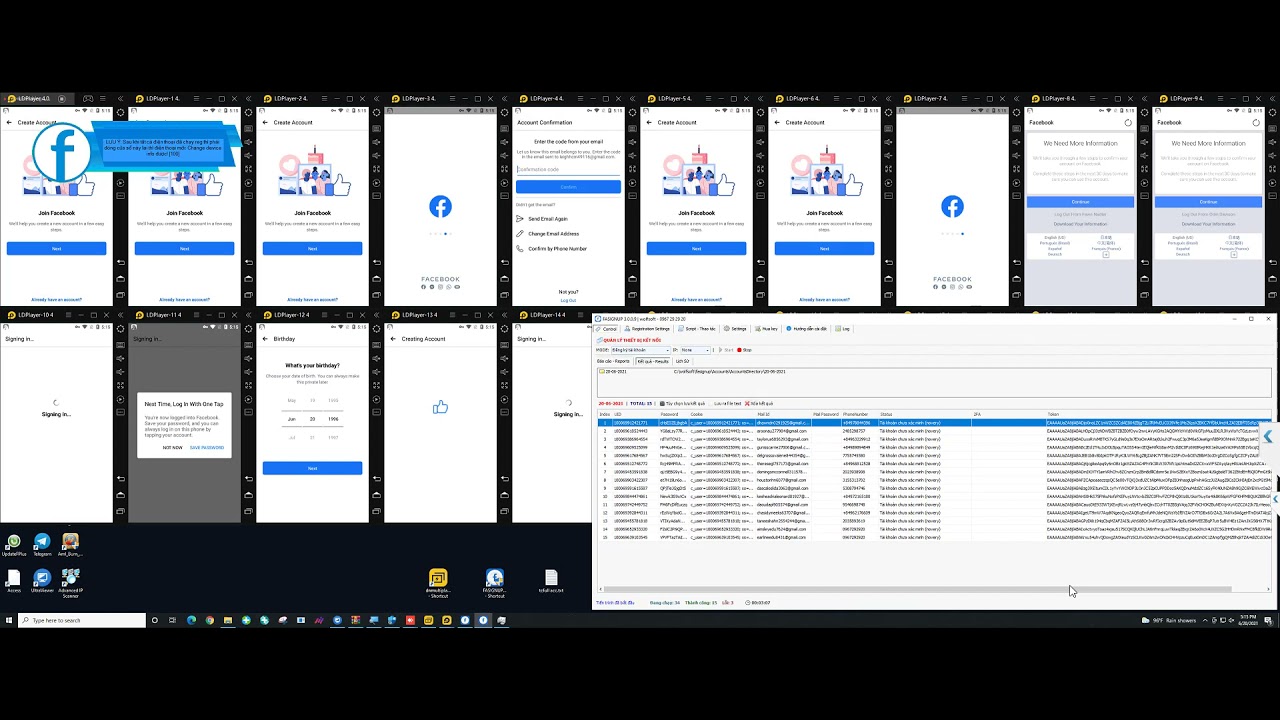Open the 20-06-2021 folder entry

click(x=615, y=371)
